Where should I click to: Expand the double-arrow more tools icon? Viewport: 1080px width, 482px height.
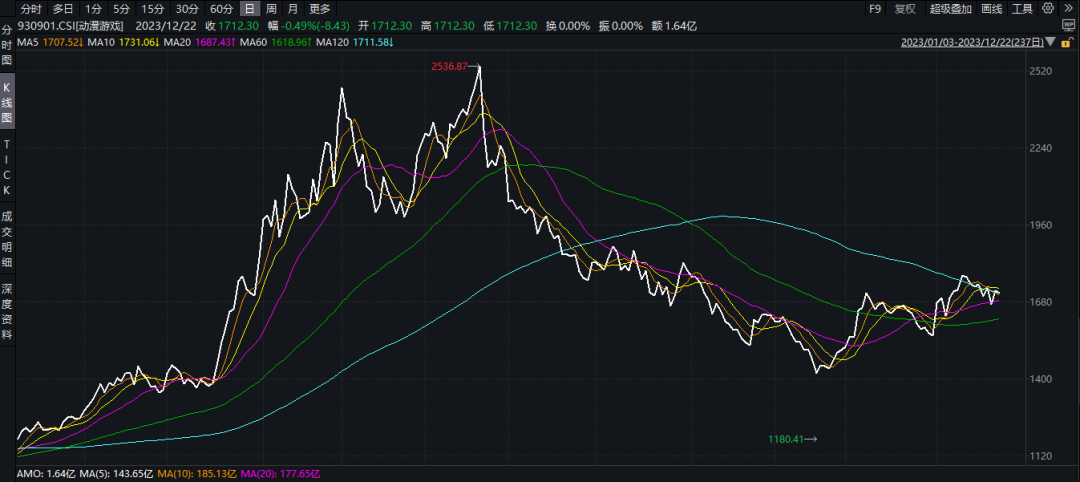click(x=1068, y=8)
